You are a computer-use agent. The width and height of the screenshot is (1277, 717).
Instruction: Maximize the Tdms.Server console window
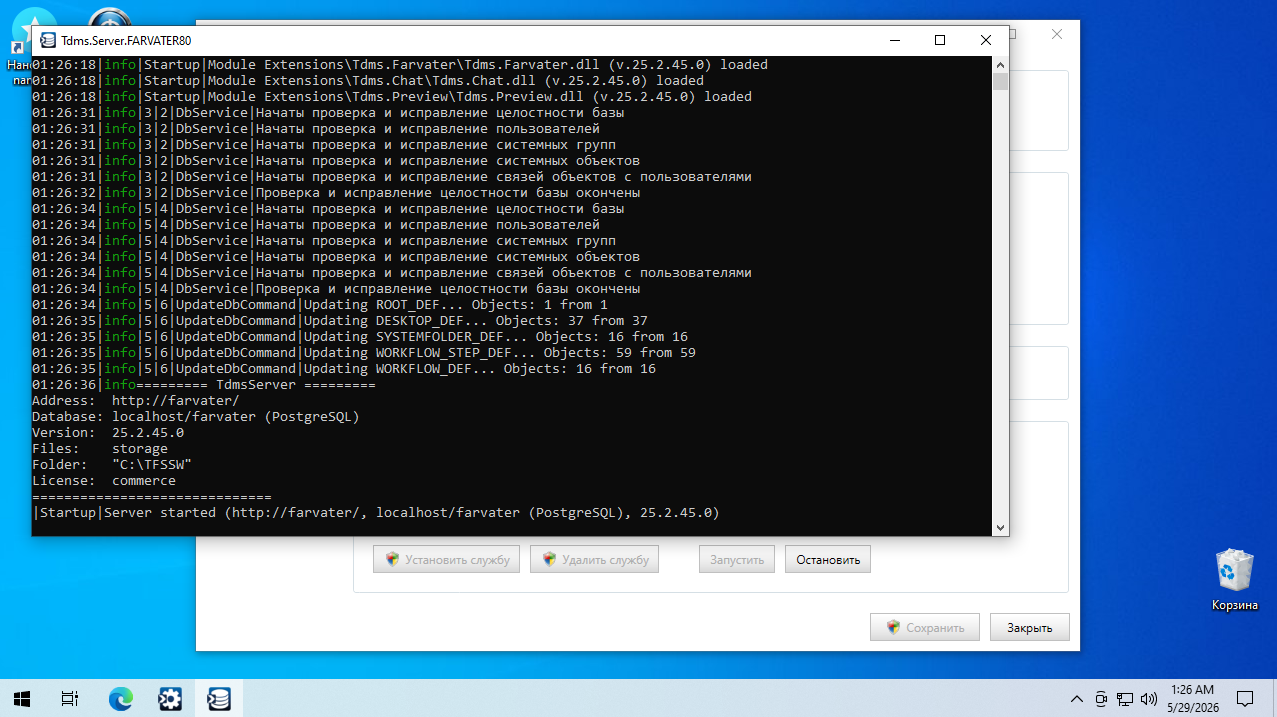pyautogui.click(x=940, y=41)
